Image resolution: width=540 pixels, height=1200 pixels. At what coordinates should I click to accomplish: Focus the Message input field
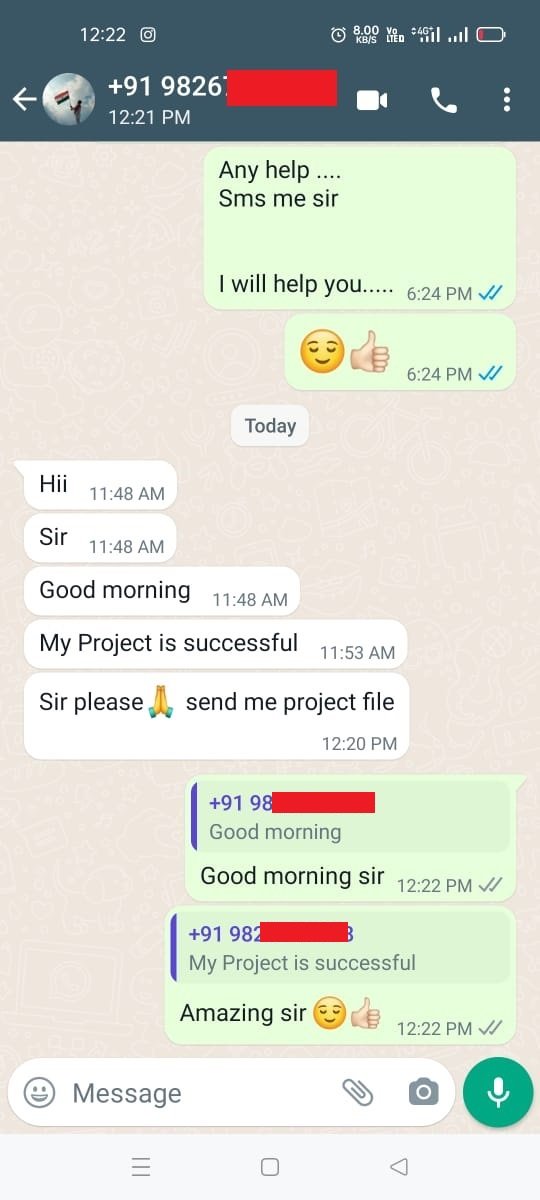click(x=200, y=1092)
